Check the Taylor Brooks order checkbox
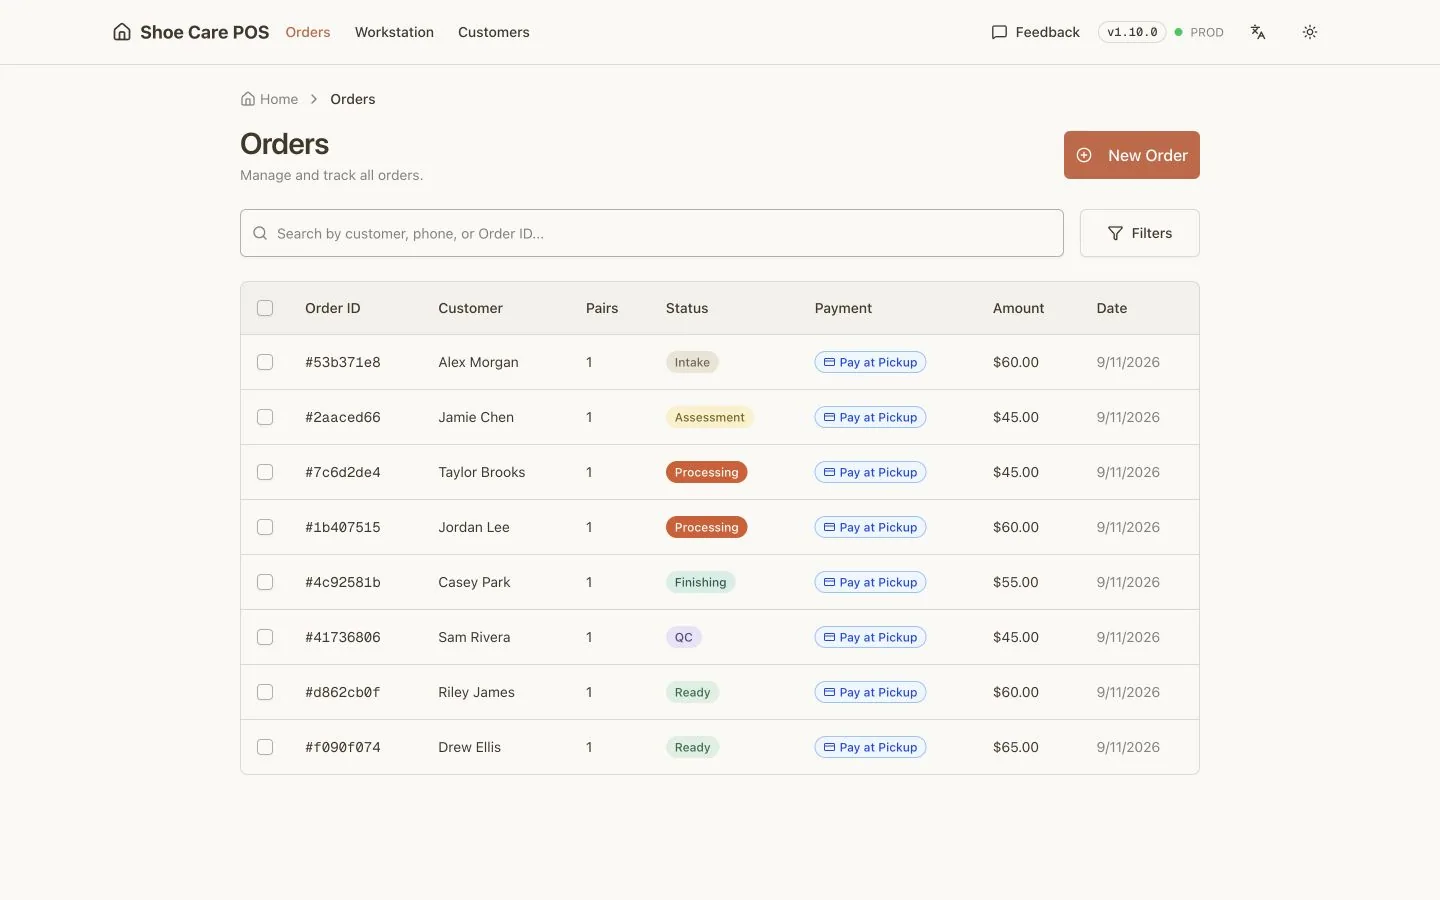Viewport: 1440px width, 900px height. (x=265, y=472)
